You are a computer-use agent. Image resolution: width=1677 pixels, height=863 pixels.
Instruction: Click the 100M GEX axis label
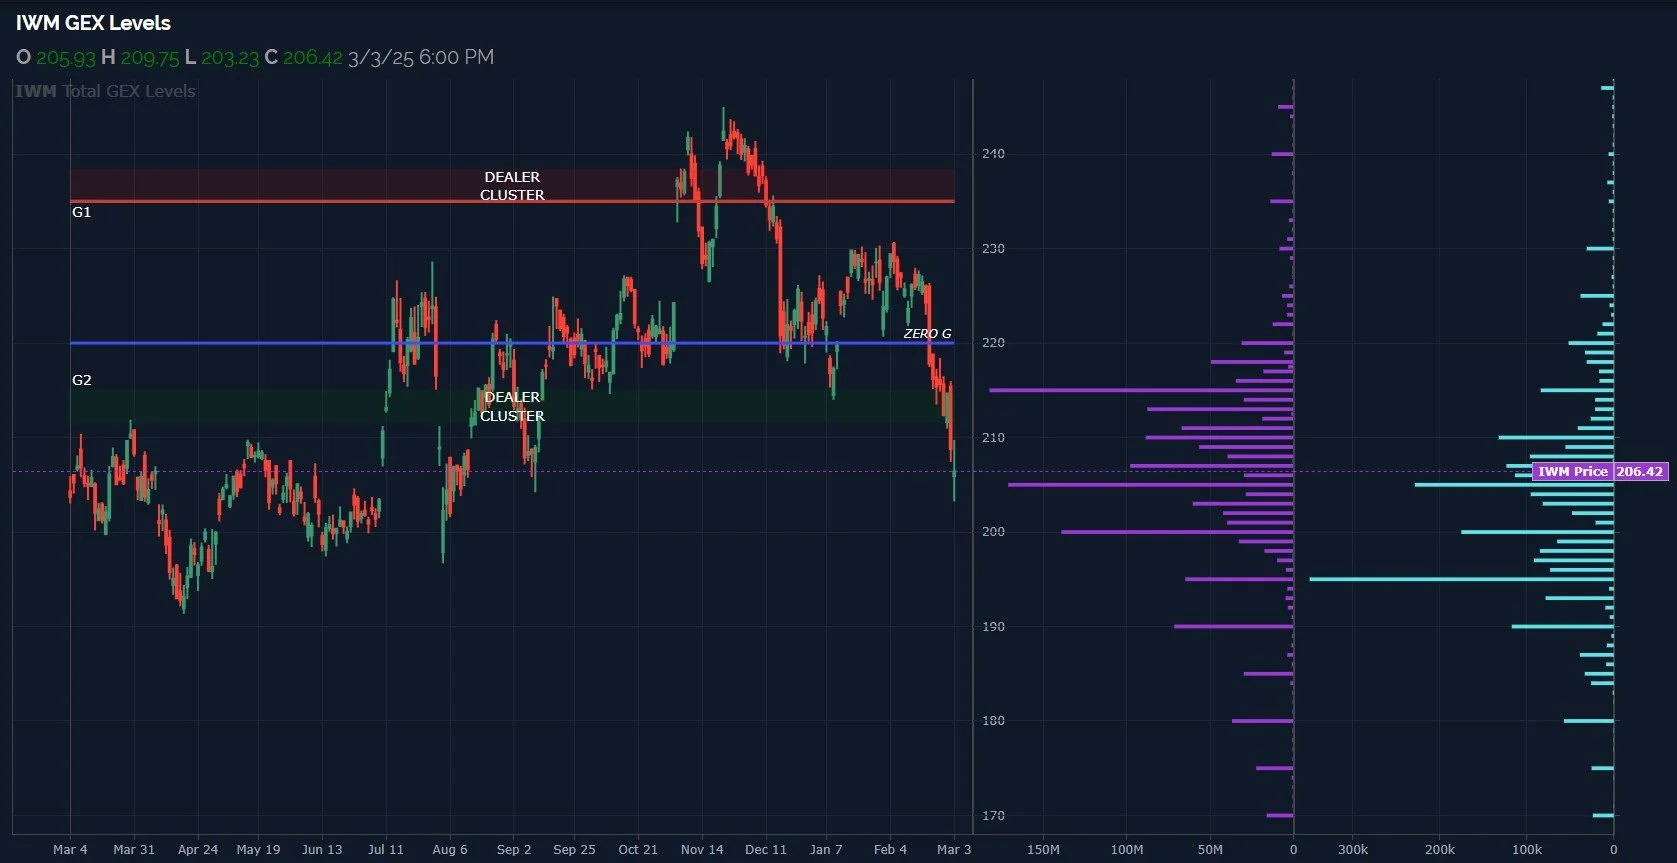click(x=1127, y=849)
